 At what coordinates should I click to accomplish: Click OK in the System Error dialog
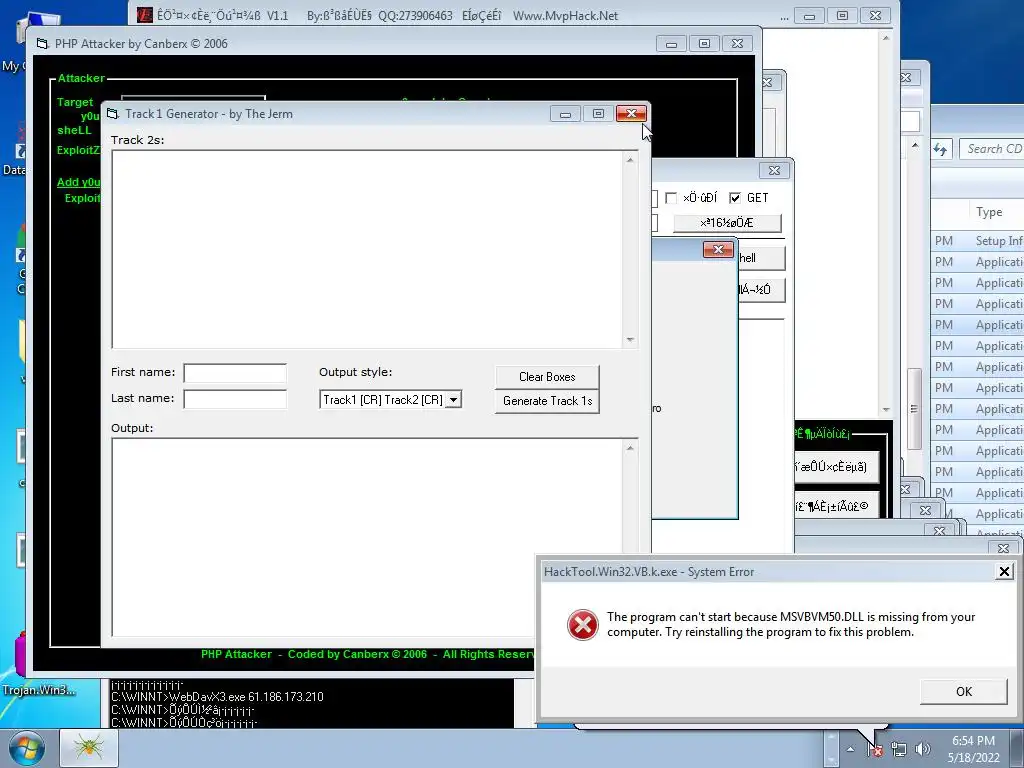click(x=963, y=692)
